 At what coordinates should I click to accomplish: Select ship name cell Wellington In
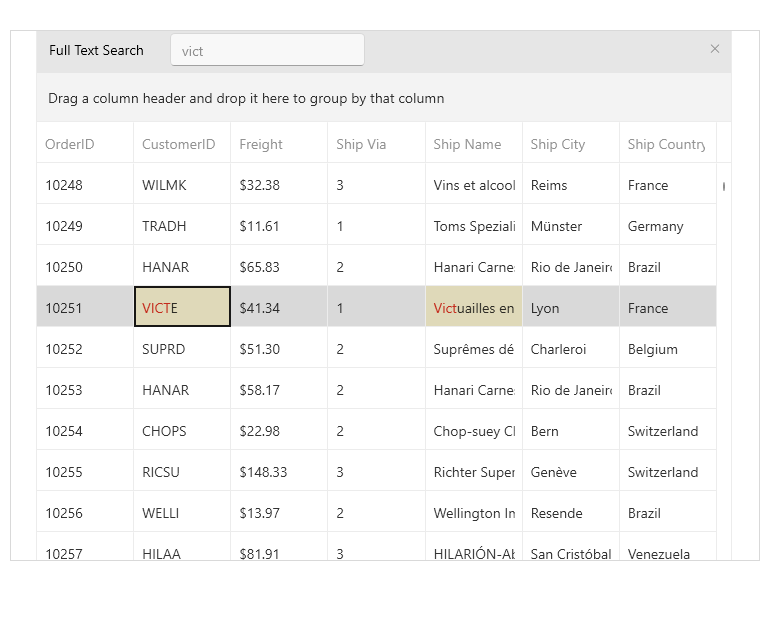coord(474,512)
